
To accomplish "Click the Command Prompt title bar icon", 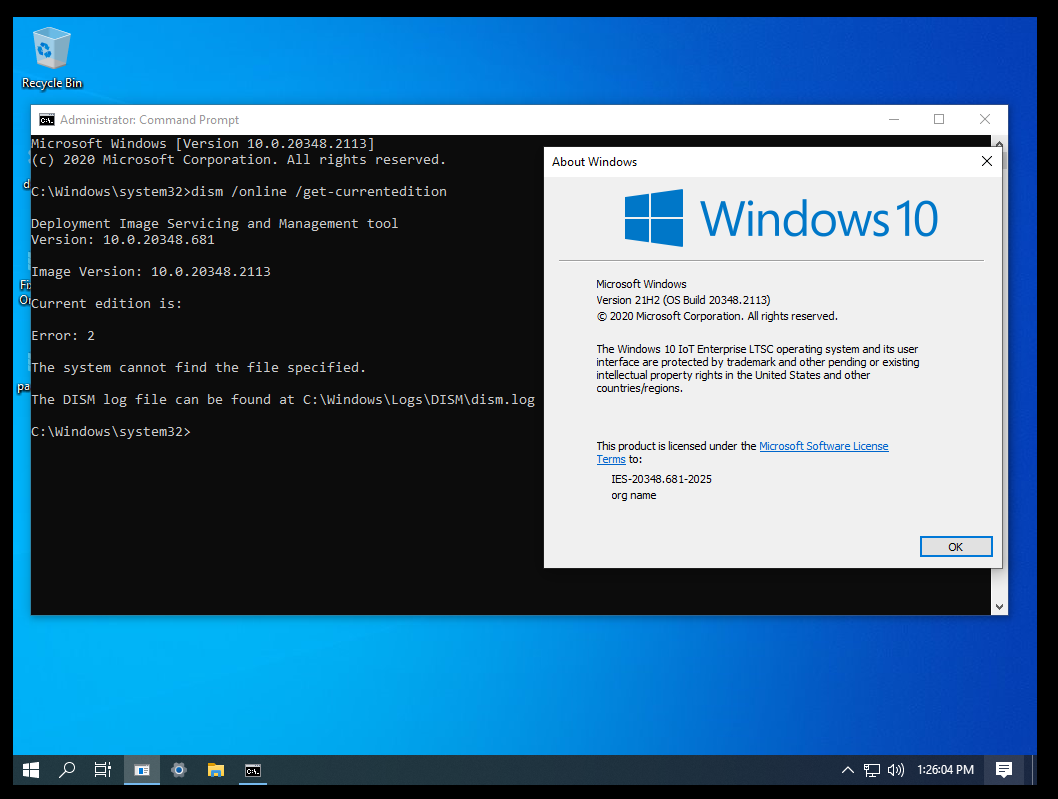I will [x=47, y=120].
